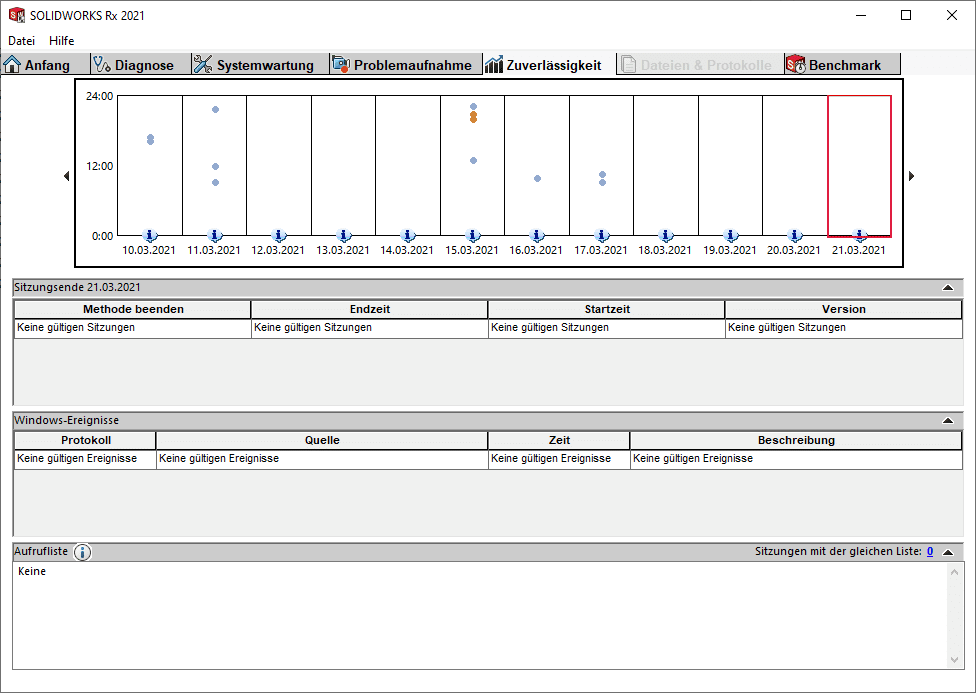976x693 pixels.
Task: Open the Hilfe menu
Action: coord(62,41)
